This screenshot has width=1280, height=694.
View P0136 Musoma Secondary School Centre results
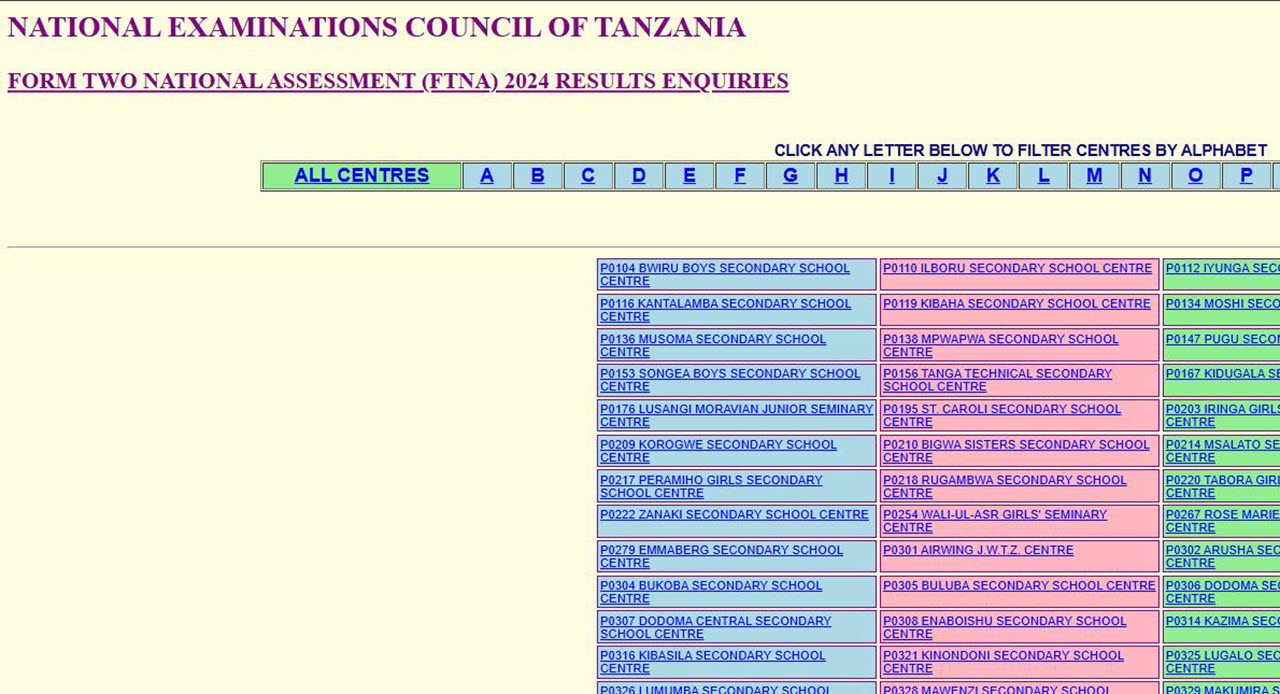(x=711, y=345)
